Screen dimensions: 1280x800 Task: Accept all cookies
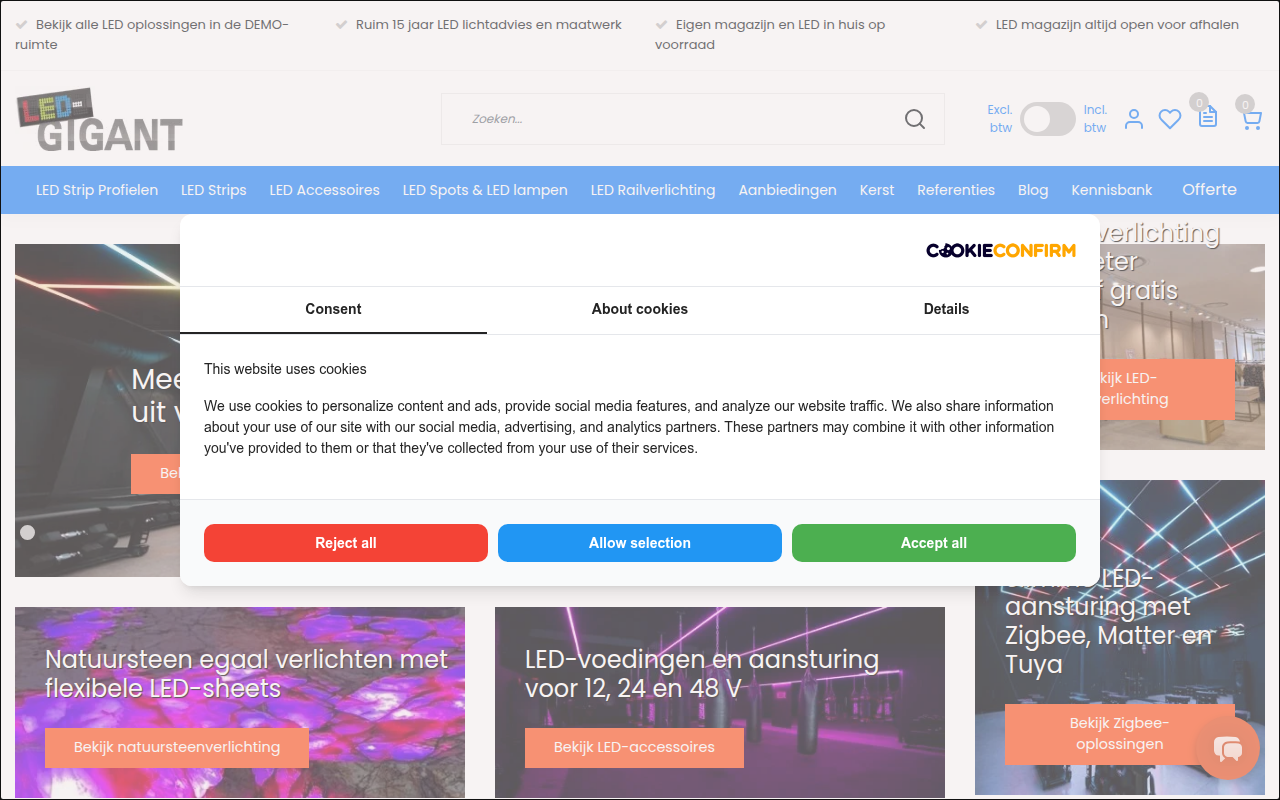pos(934,543)
